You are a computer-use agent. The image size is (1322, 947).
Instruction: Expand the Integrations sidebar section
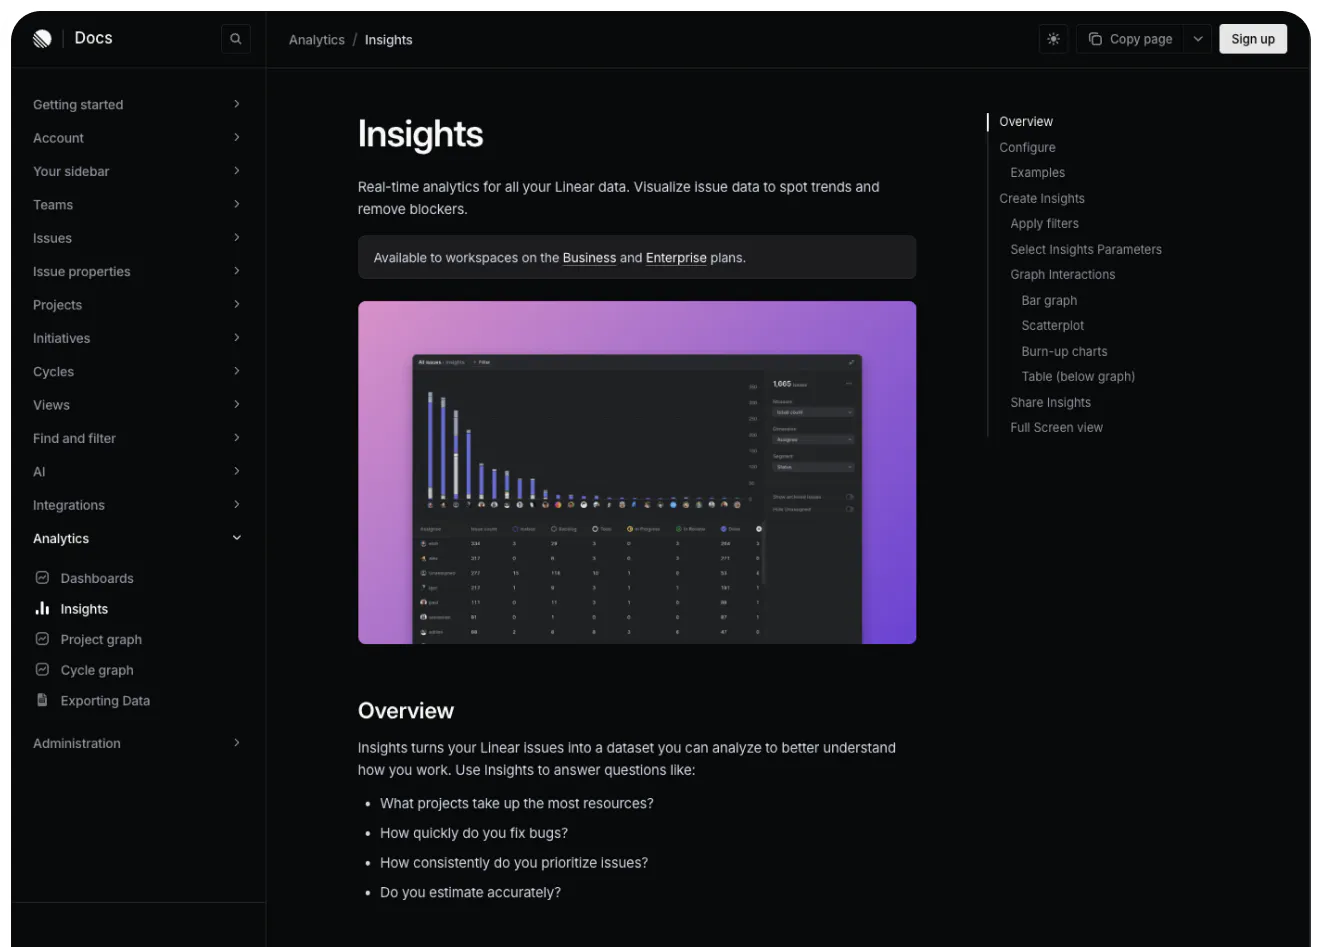(x=237, y=505)
